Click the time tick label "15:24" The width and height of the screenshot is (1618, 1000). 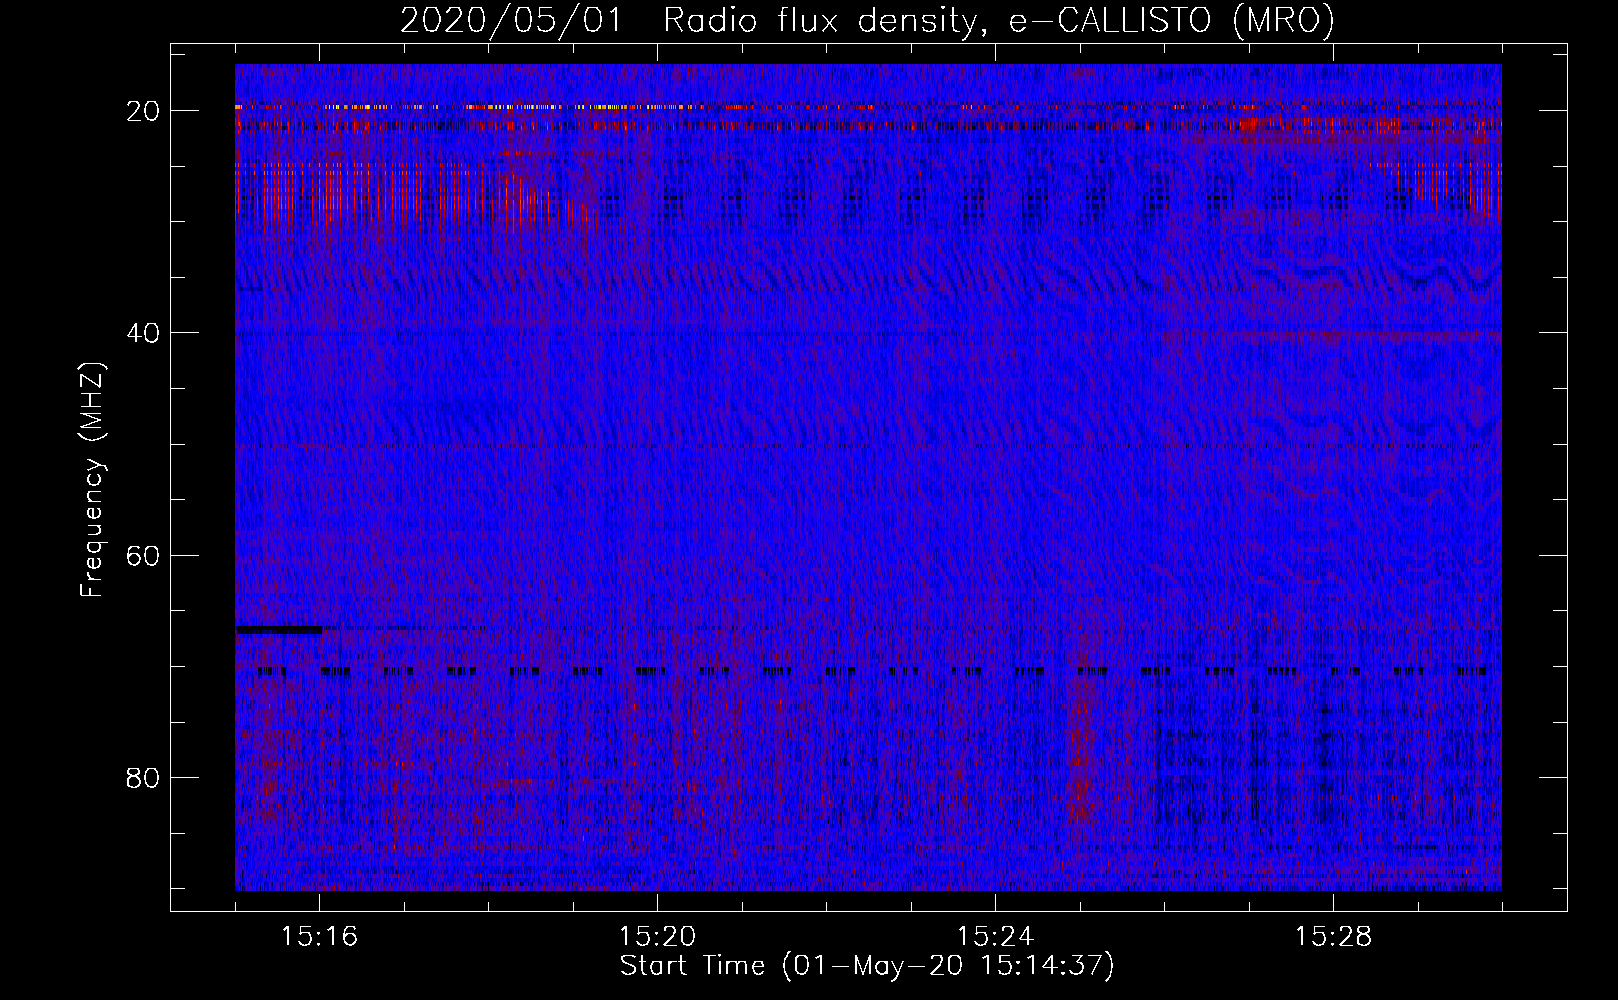pyautogui.click(x=996, y=937)
